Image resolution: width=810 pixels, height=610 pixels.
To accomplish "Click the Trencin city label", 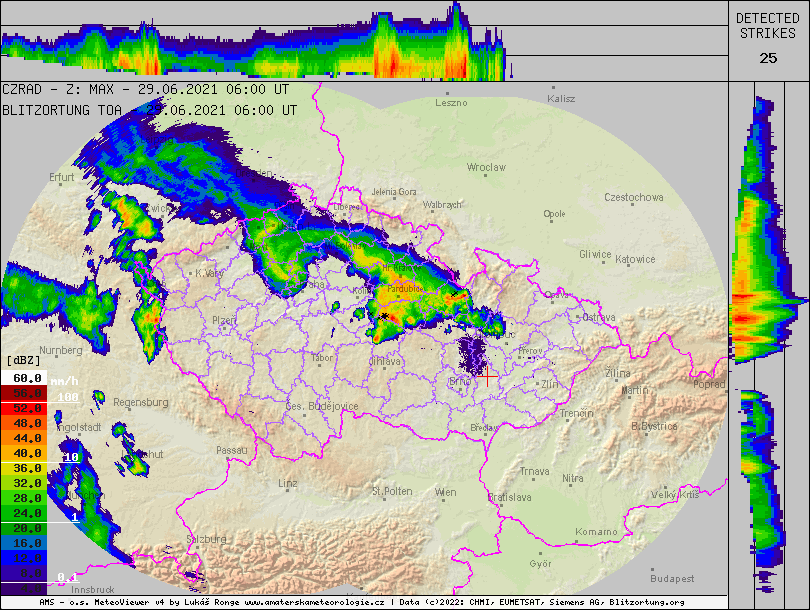I will (x=577, y=413).
